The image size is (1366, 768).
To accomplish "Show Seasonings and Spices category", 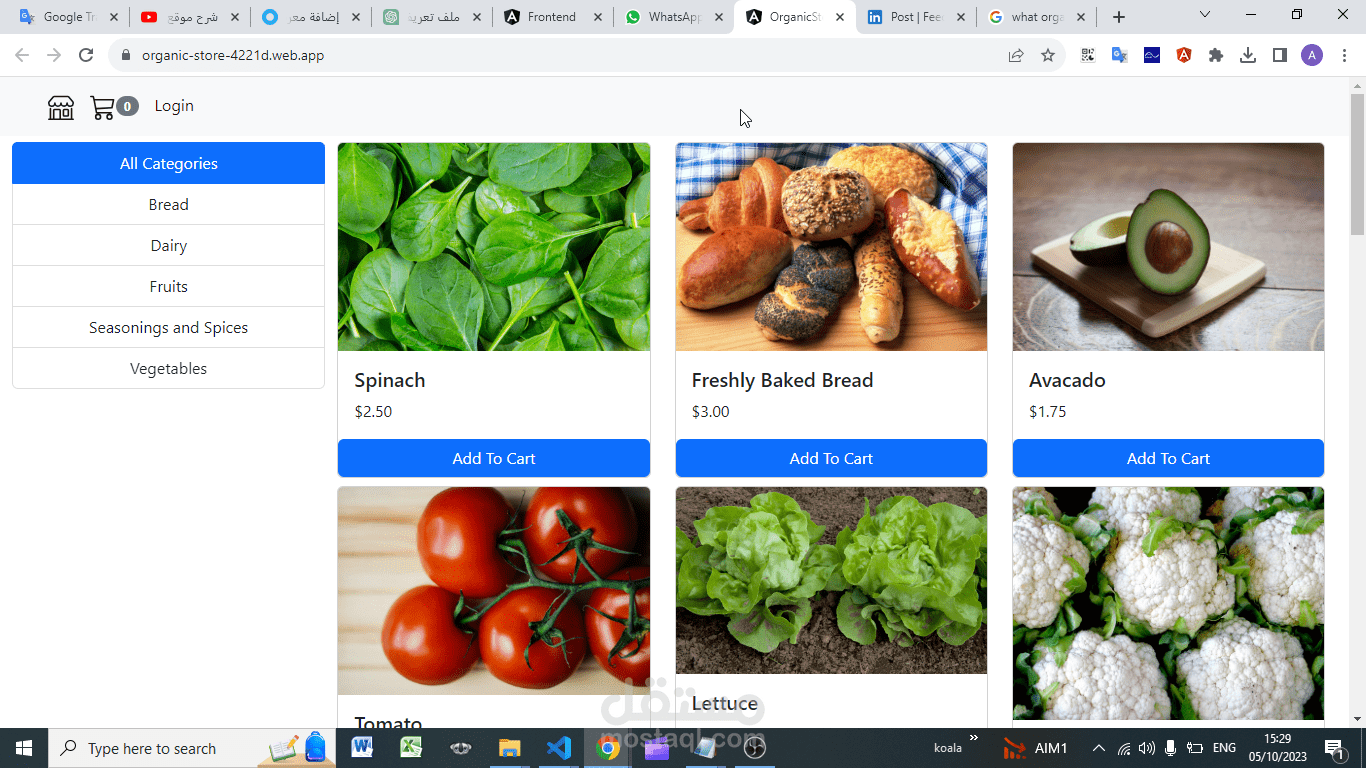I will pyautogui.click(x=168, y=327).
